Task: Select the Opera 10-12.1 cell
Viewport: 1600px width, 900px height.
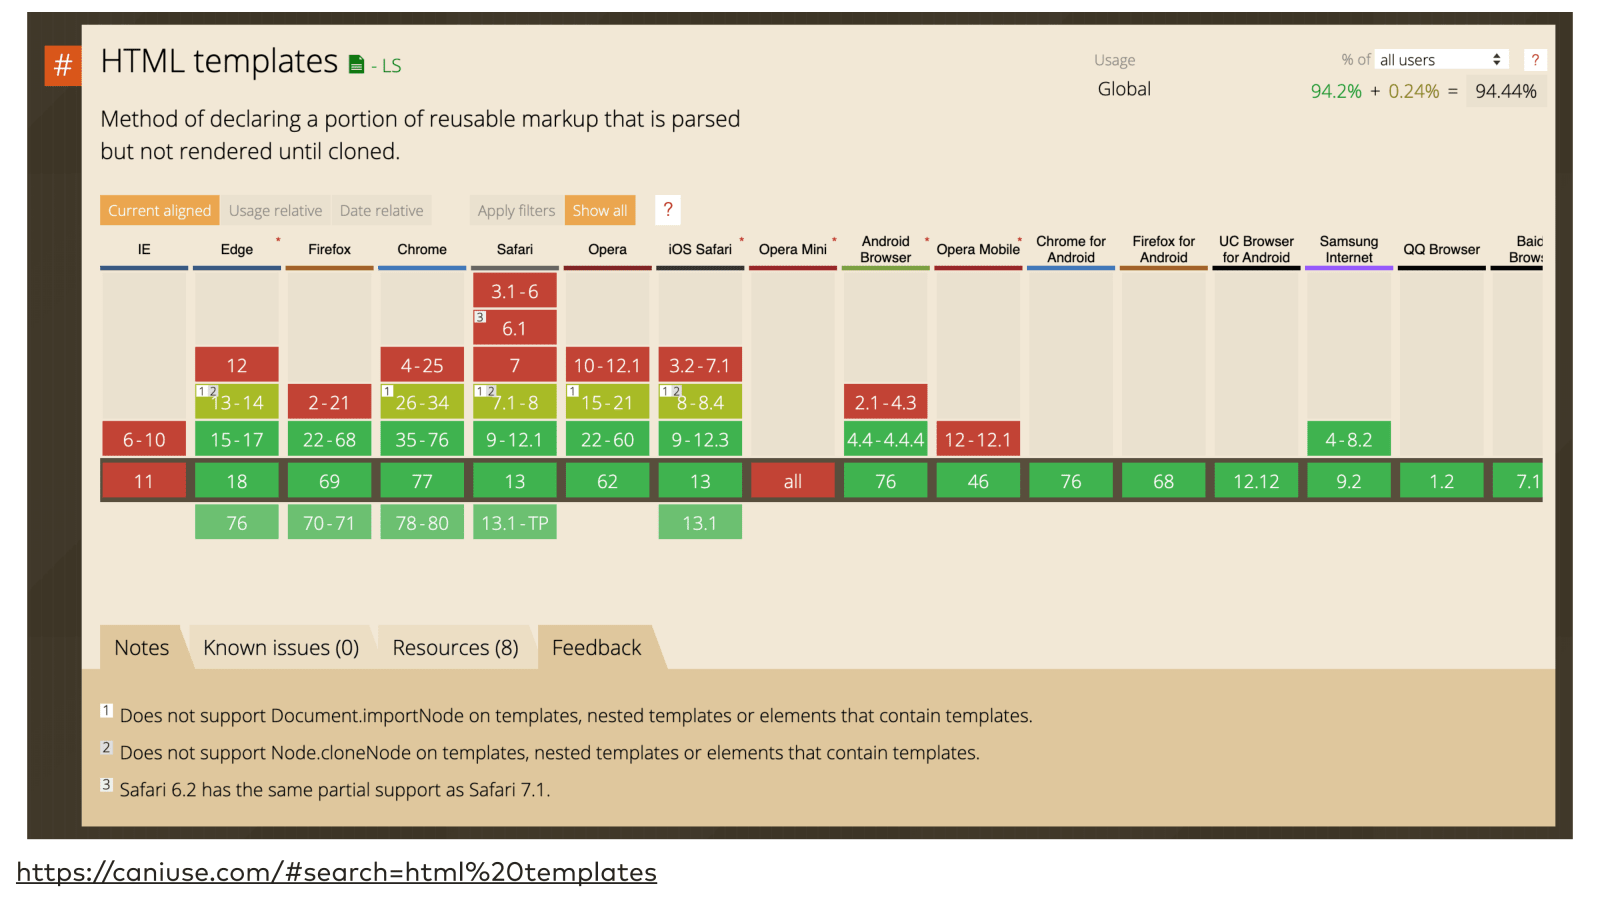Action: pyautogui.click(x=607, y=365)
